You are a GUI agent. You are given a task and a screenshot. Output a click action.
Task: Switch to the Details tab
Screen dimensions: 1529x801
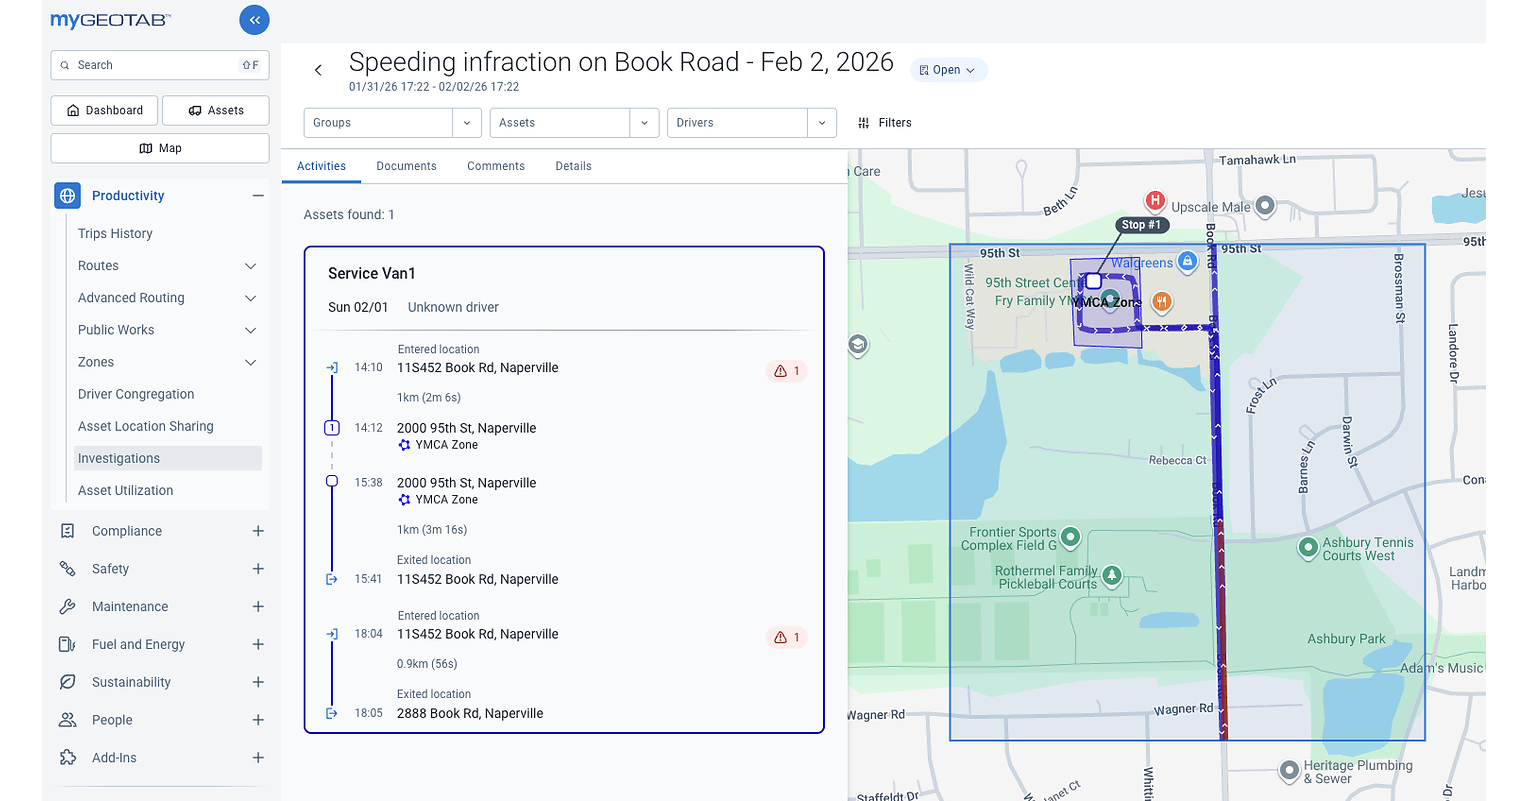tap(573, 166)
